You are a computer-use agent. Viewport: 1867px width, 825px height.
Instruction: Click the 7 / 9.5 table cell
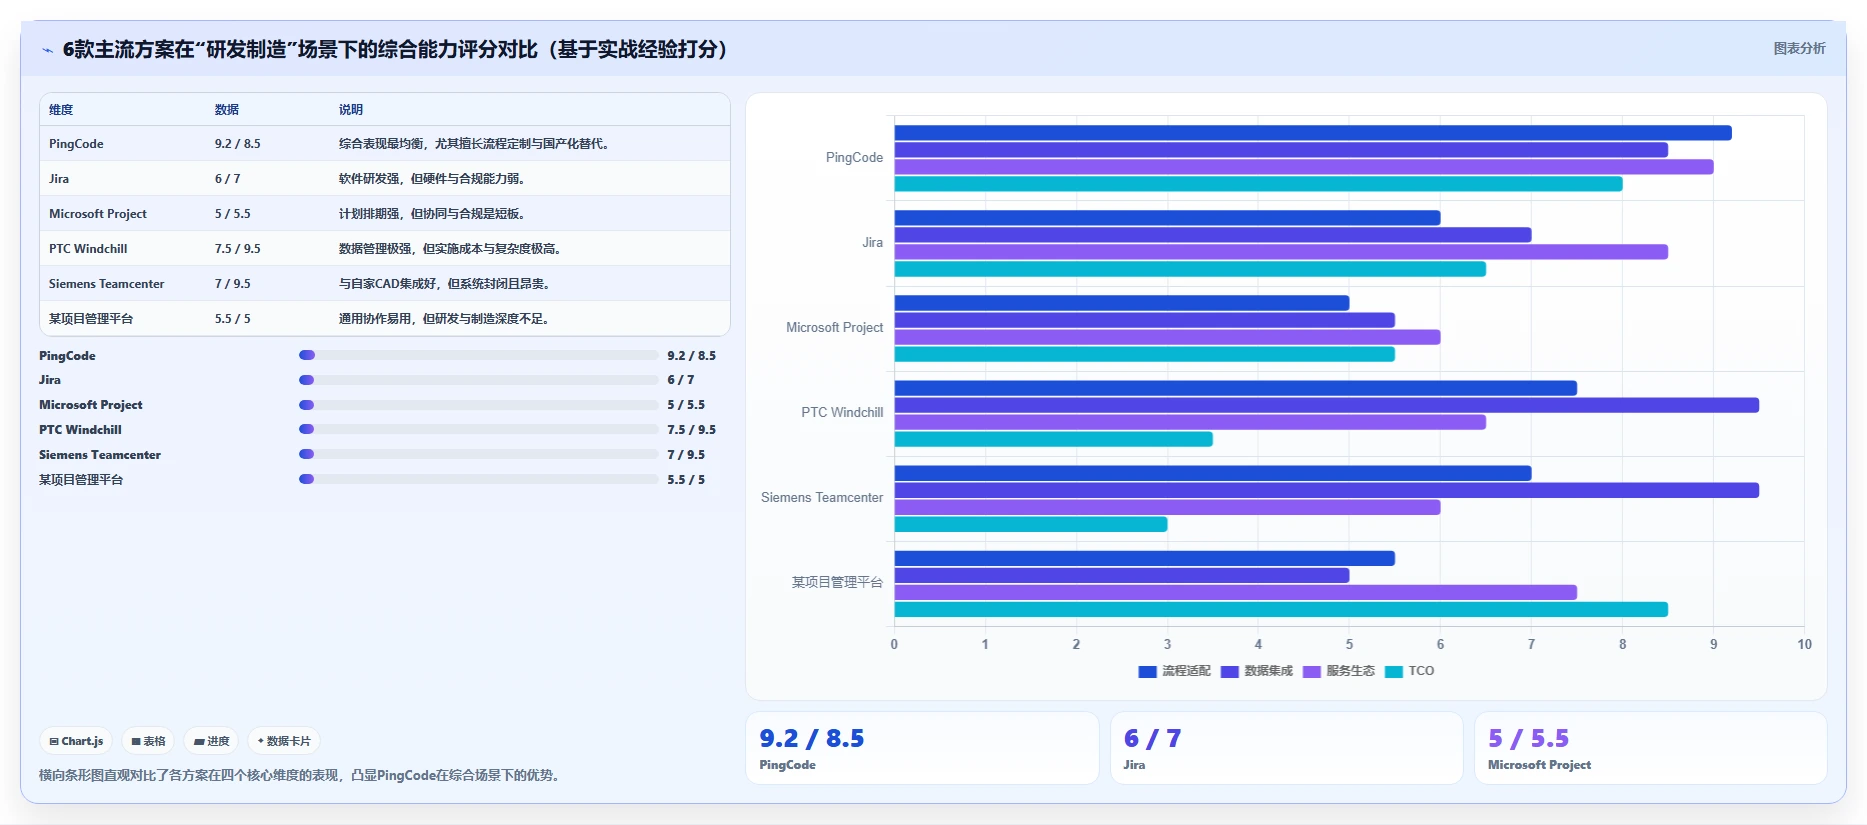232,284
